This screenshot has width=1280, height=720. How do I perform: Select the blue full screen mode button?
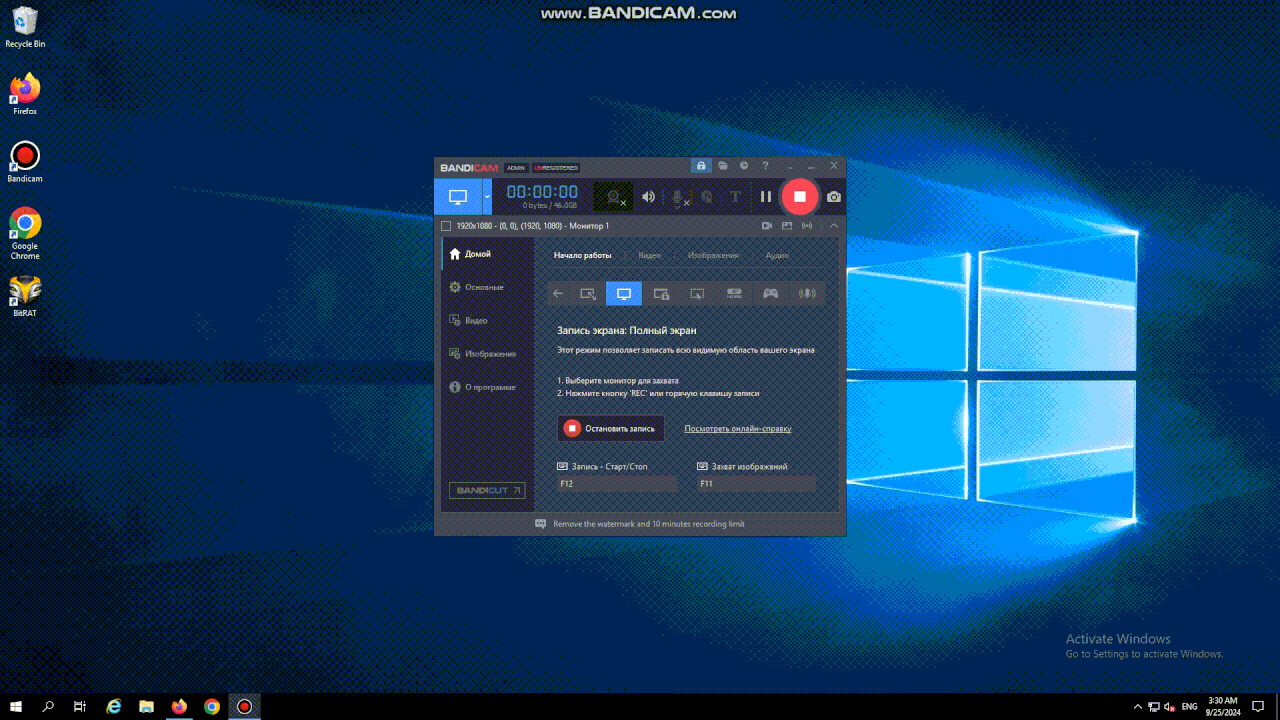tap(457, 197)
